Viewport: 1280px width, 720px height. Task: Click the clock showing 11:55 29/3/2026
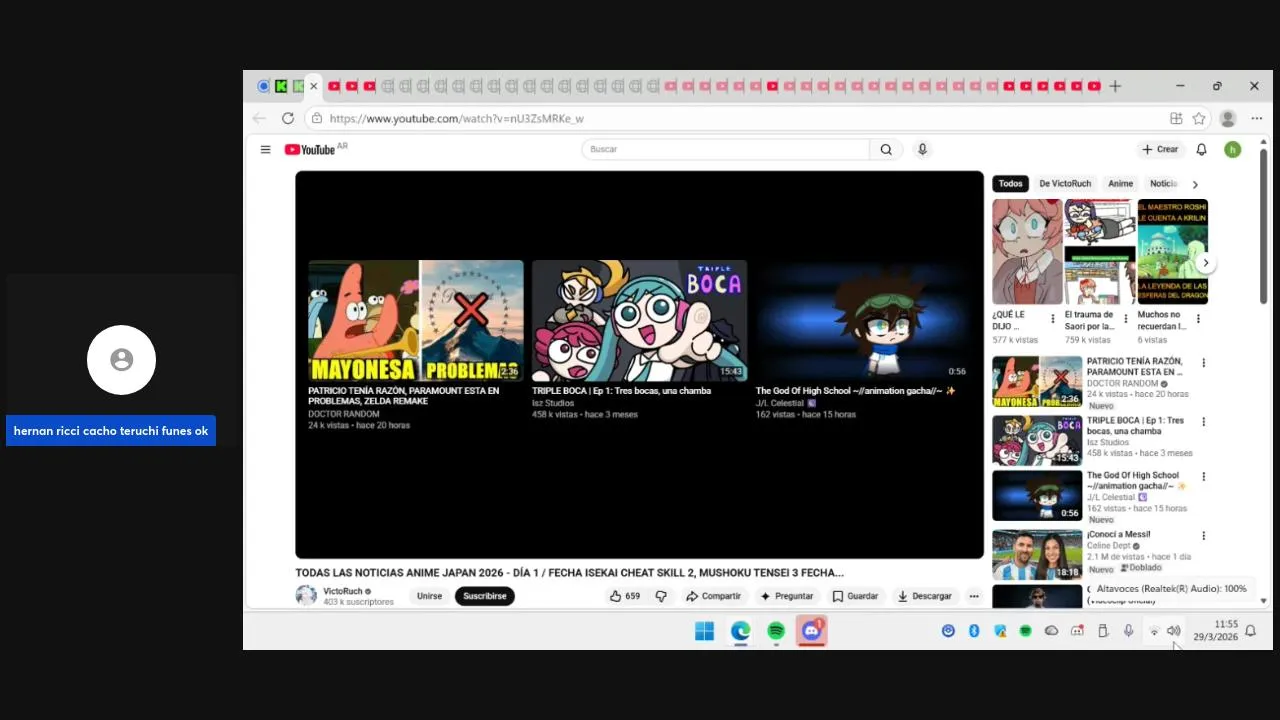[1217, 631]
